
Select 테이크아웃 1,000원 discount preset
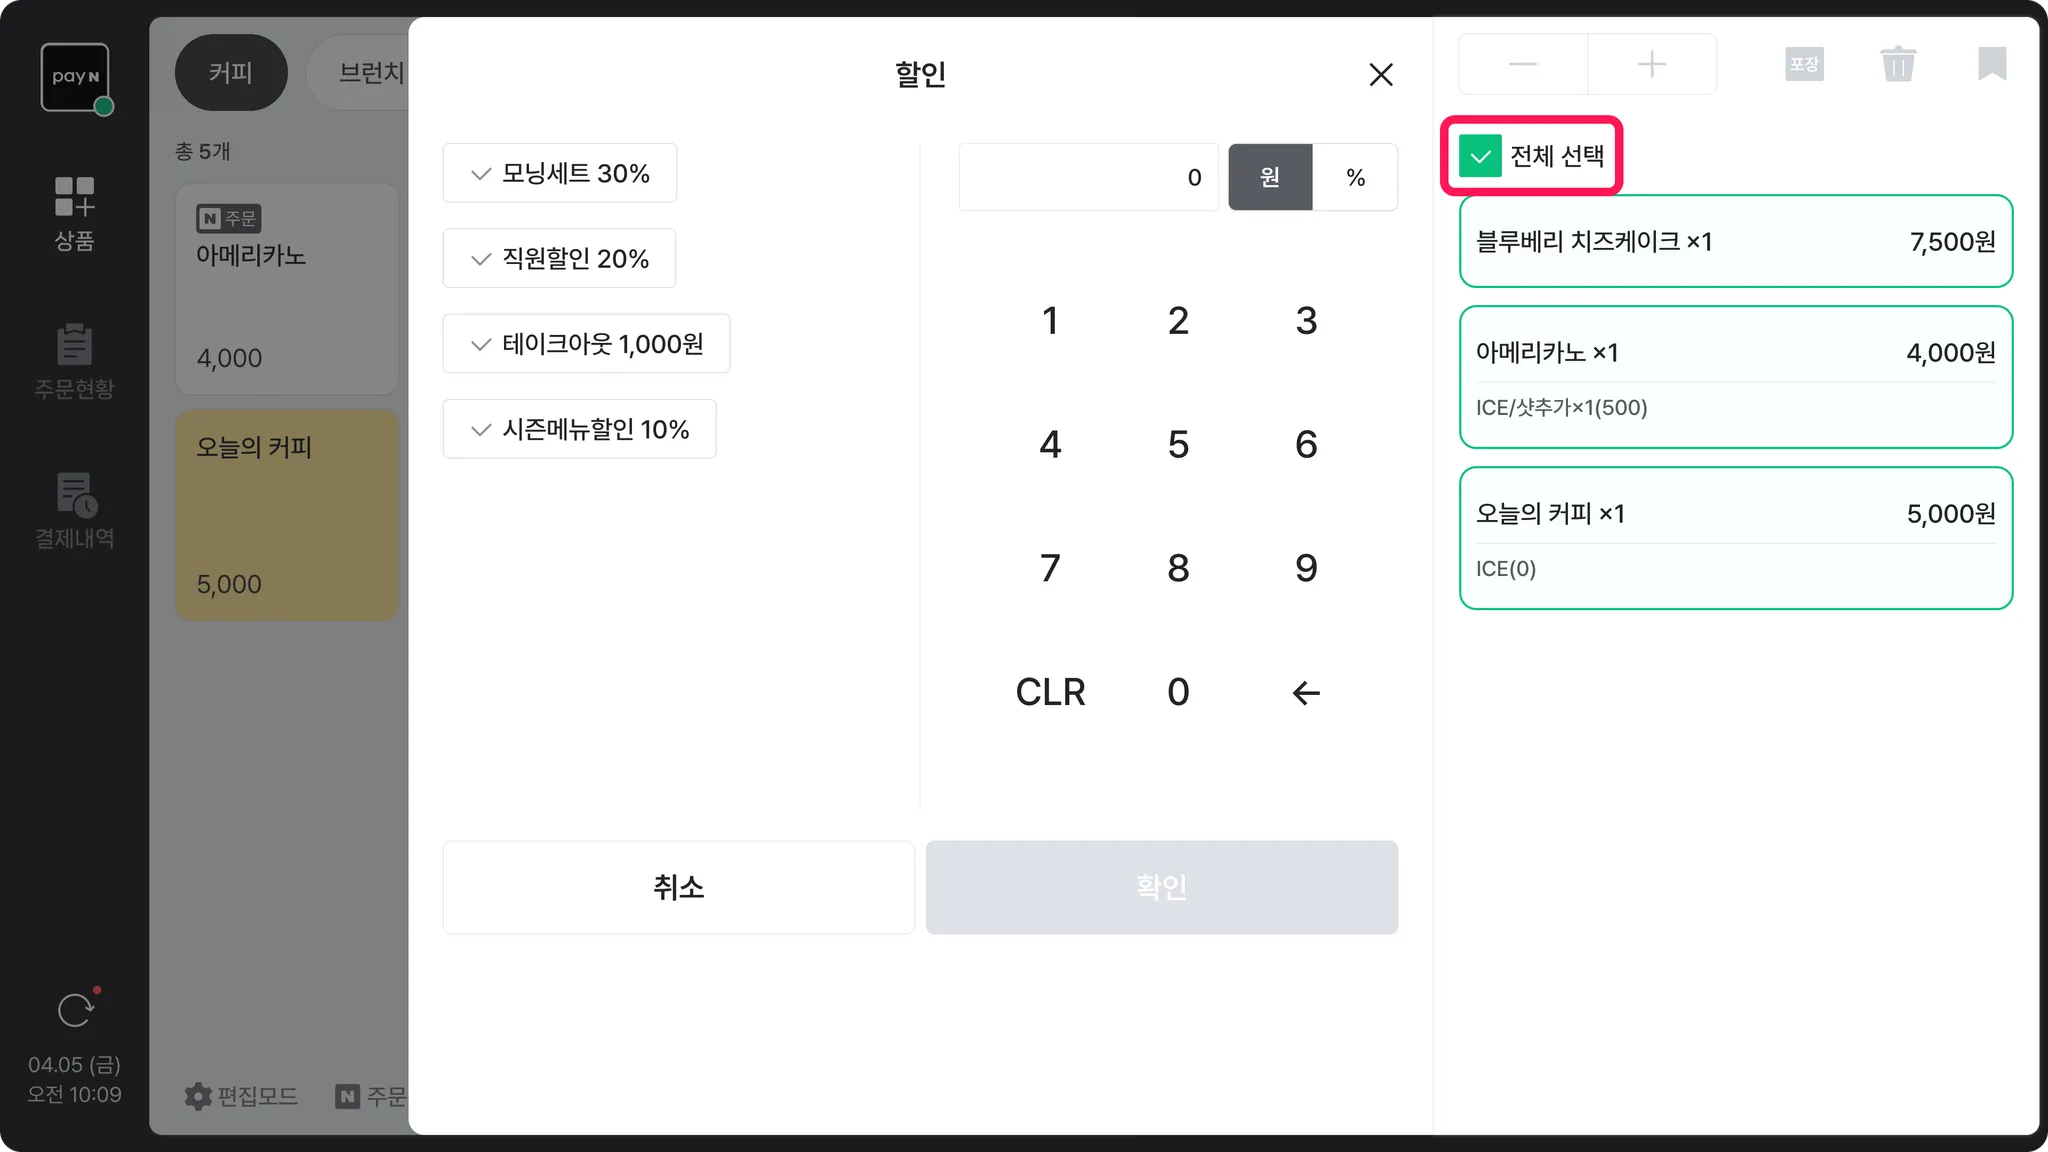[586, 344]
